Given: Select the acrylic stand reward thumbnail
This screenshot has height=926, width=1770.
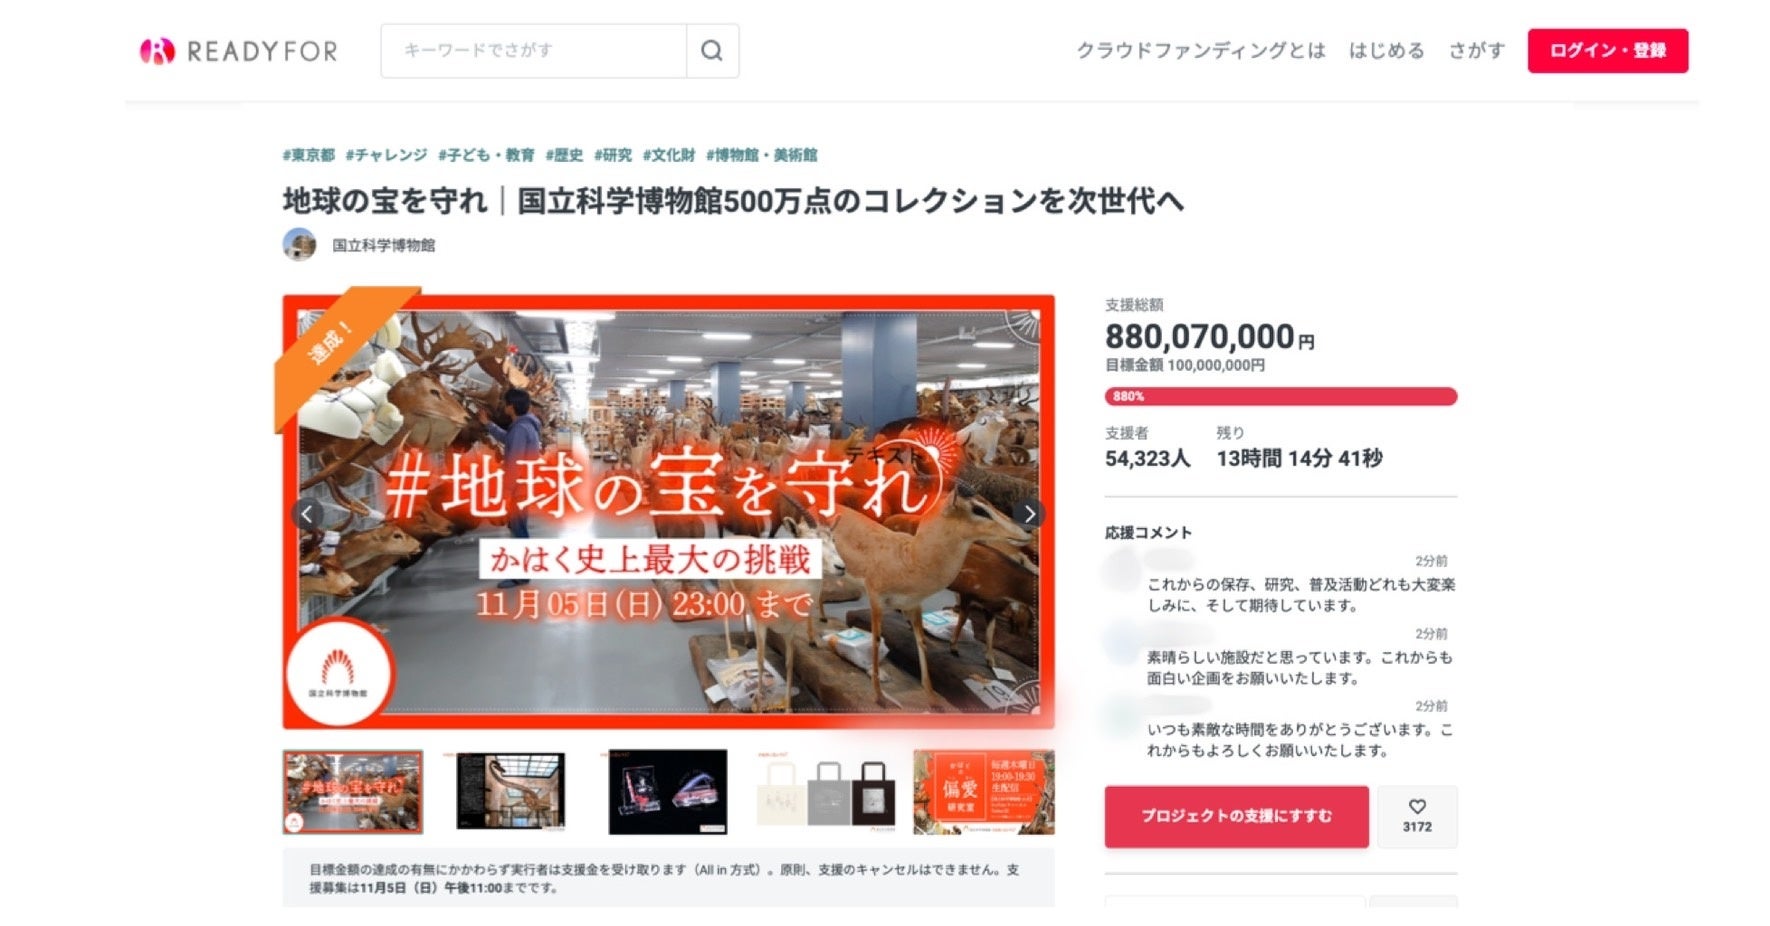Looking at the screenshot, I should point(668,792).
